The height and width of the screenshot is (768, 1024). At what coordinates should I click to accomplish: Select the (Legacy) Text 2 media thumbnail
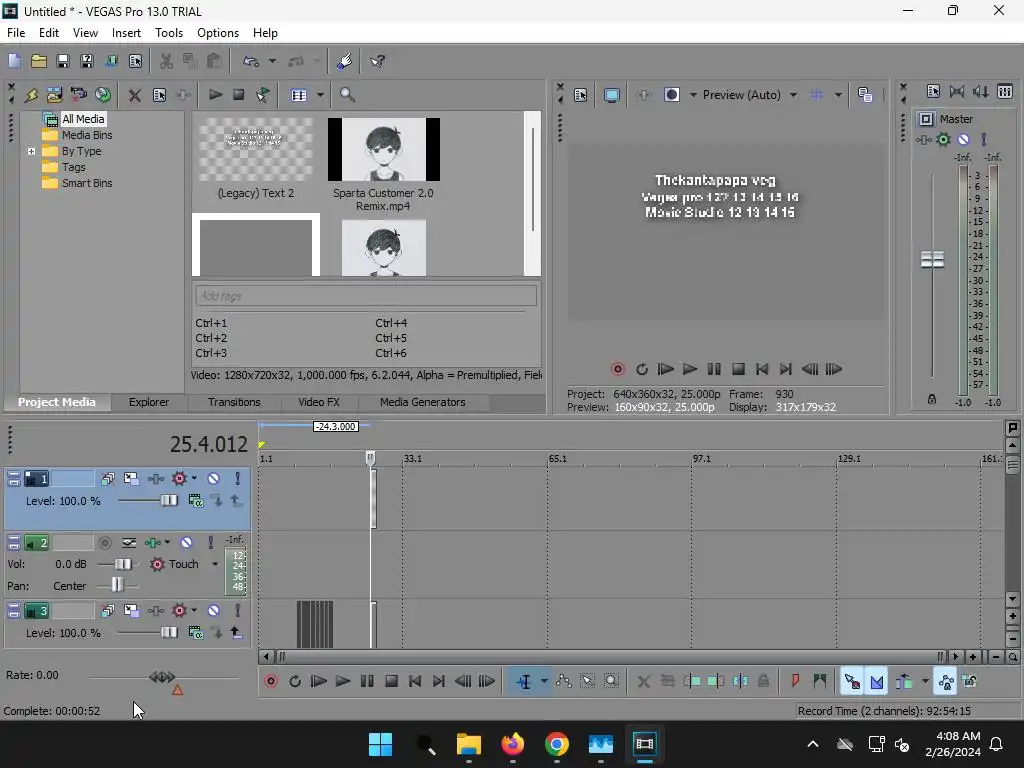coord(255,150)
